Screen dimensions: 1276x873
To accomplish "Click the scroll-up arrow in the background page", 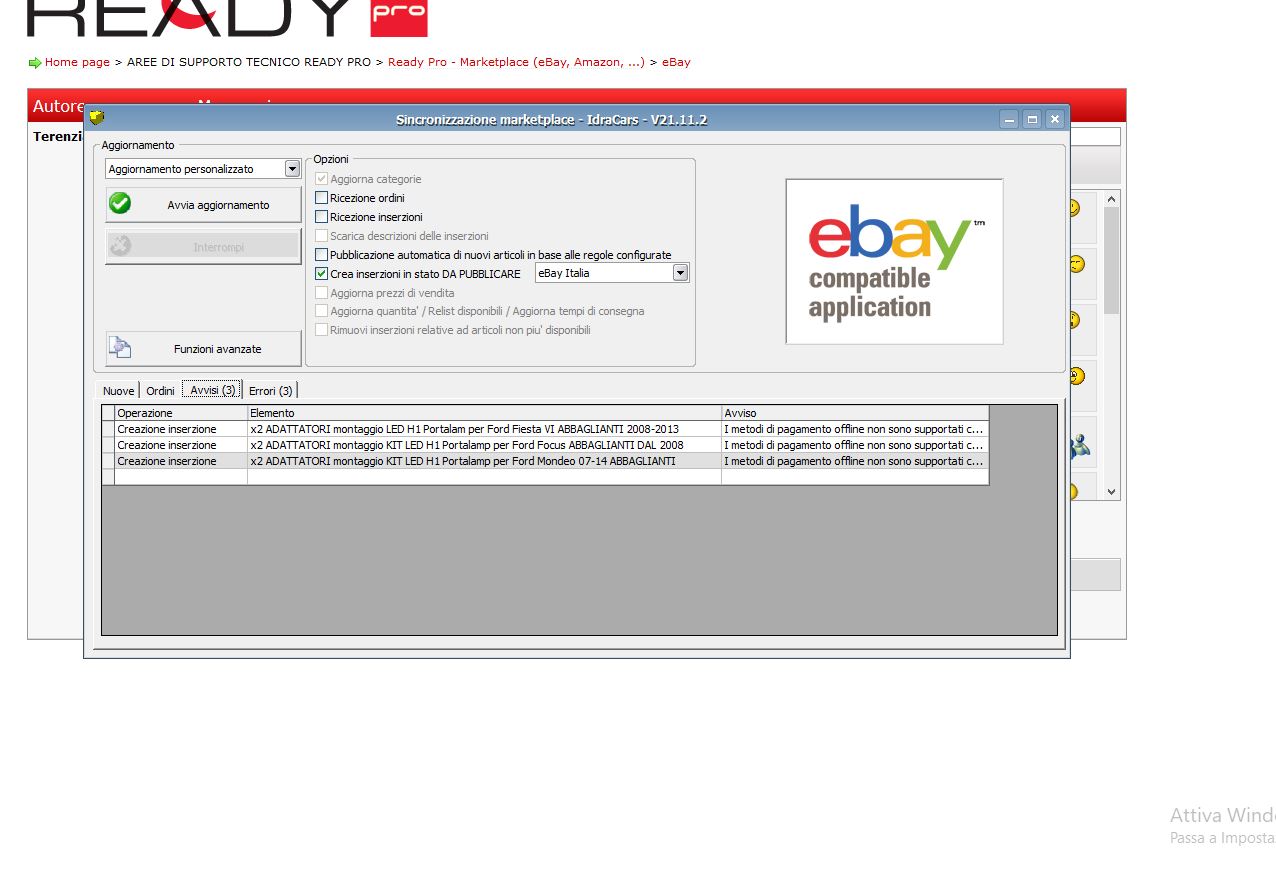I will click(x=1111, y=200).
